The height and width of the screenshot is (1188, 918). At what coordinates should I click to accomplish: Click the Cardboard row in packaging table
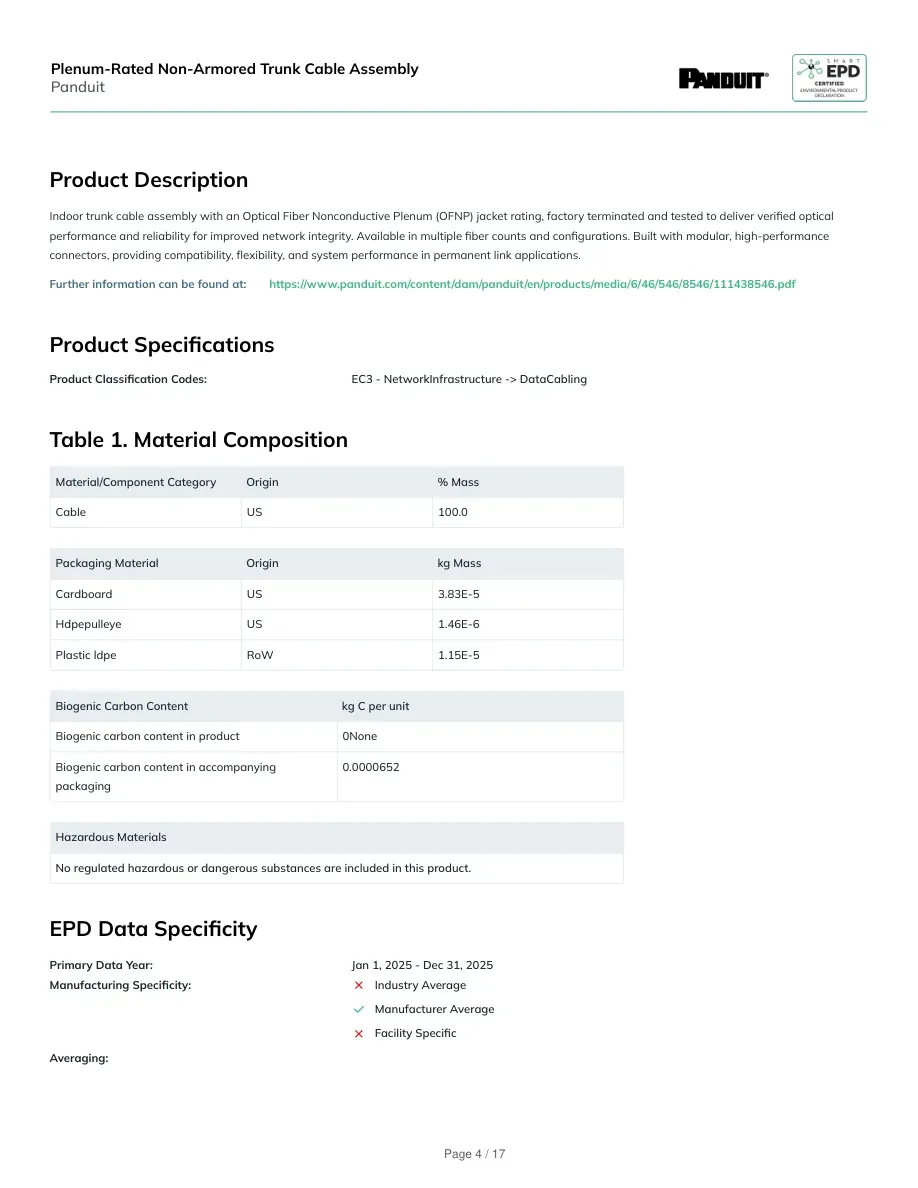point(336,594)
